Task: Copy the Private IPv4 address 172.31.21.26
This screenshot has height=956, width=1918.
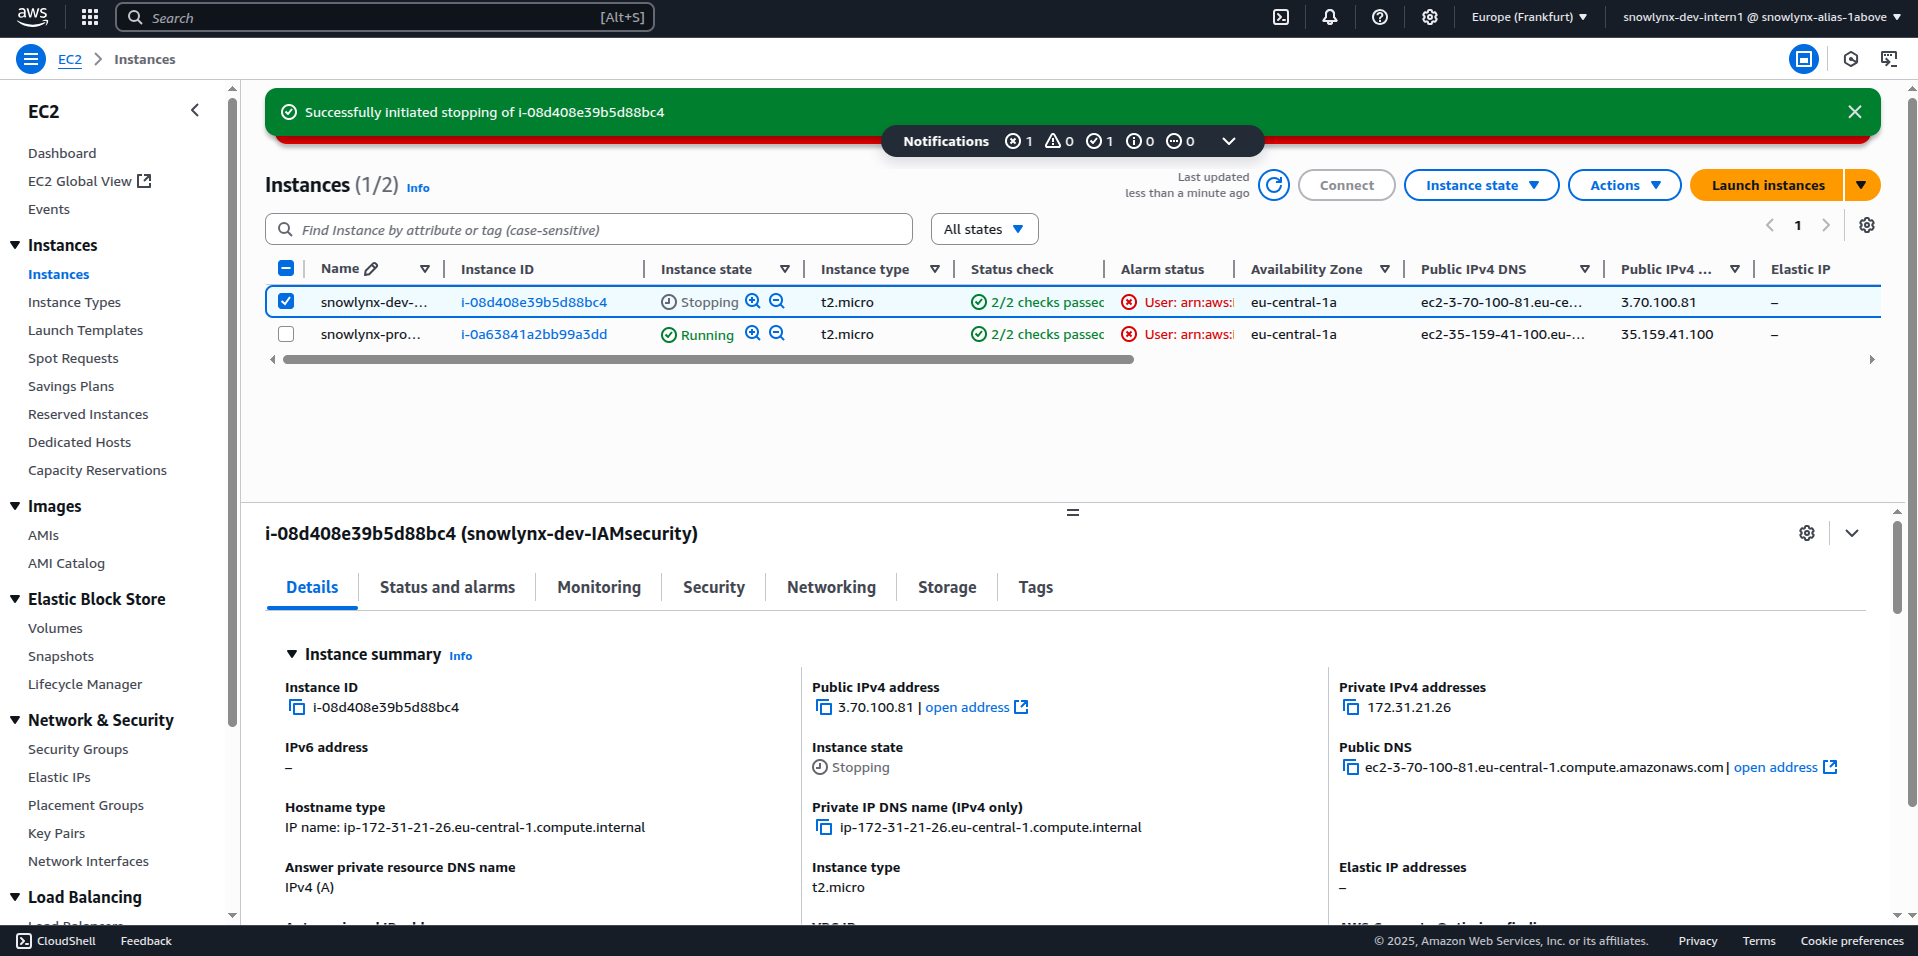Action: click(1351, 708)
